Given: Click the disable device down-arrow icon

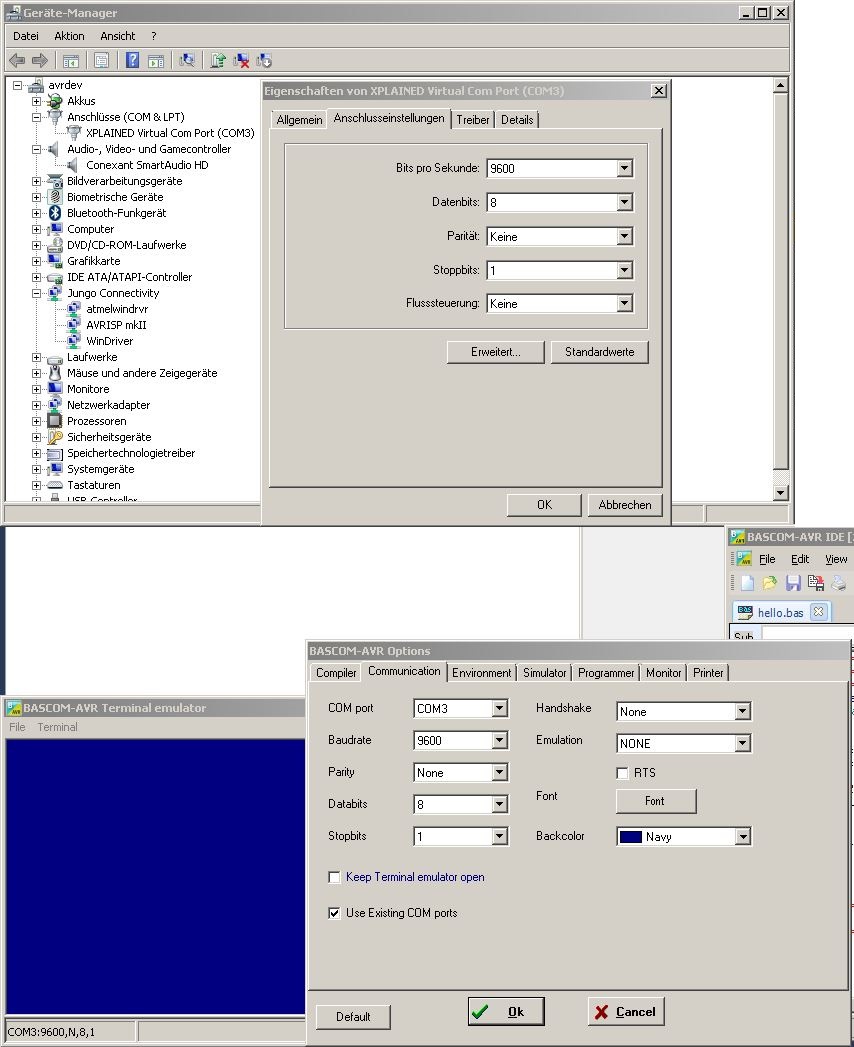Looking at the screenshot, I should pos(264,61).
